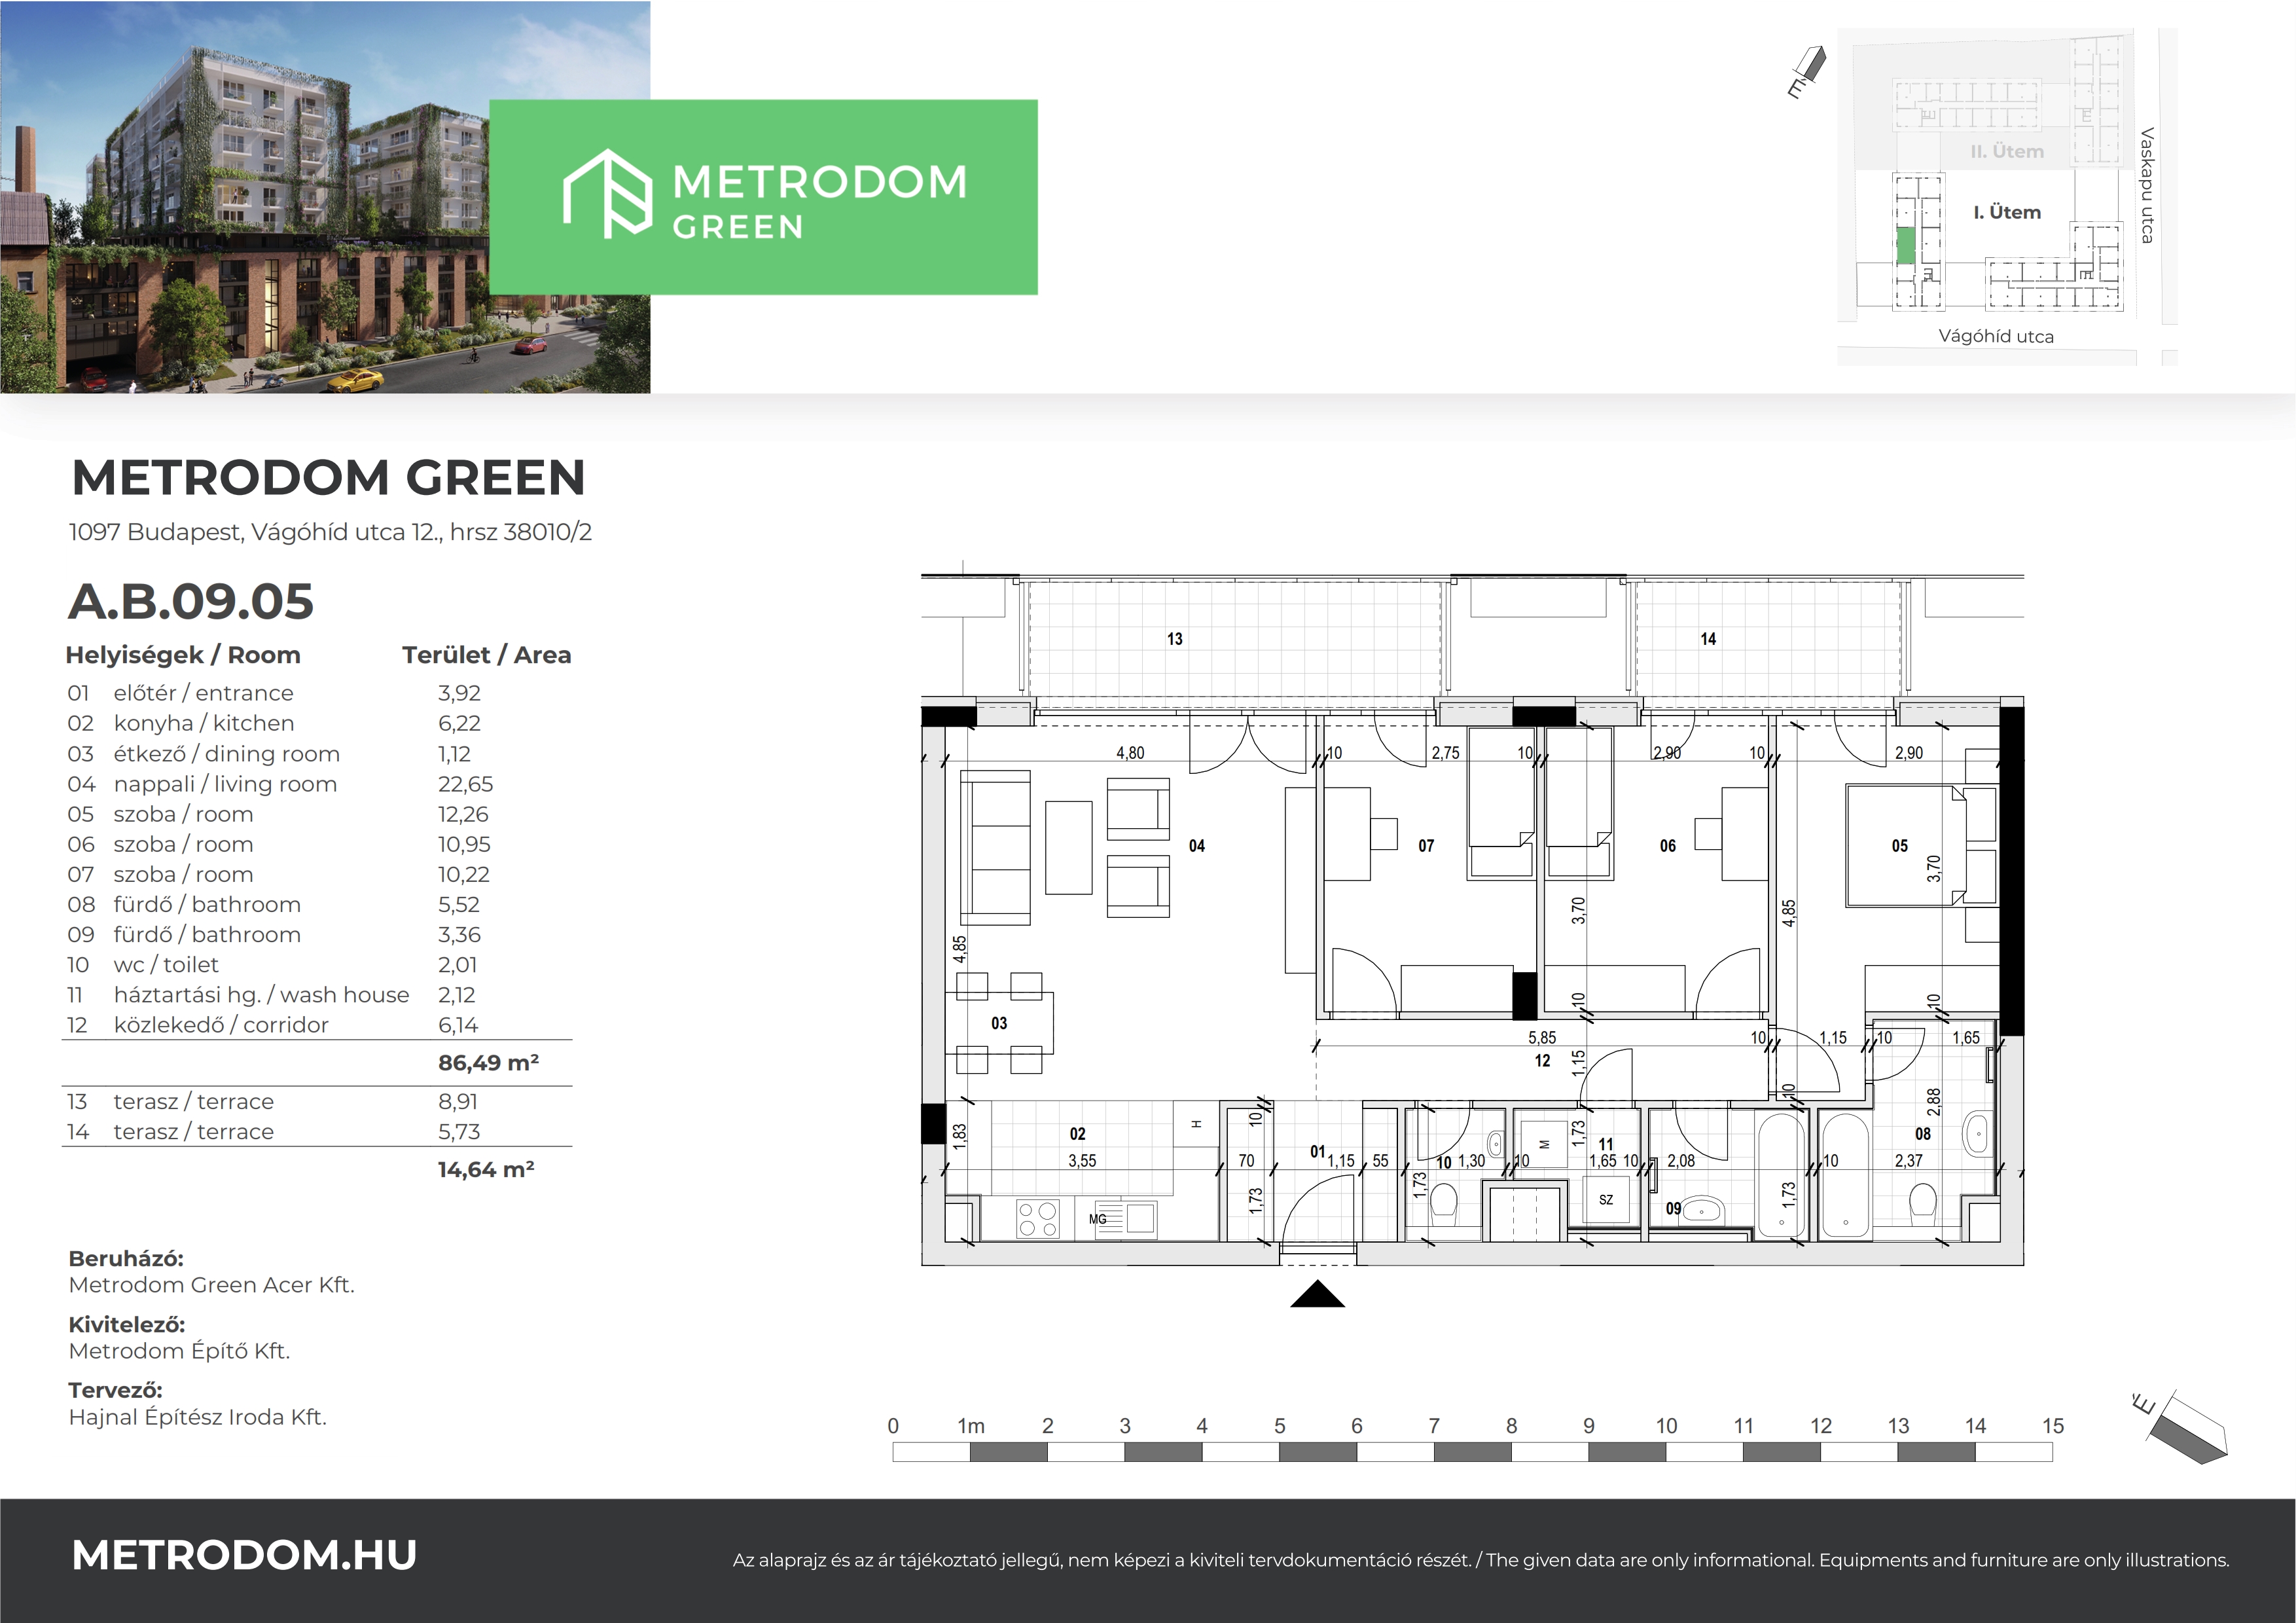Click the '07 szoba / room' row
The height and width of the screenshot is (1623, 2296).
click(x=317, y=874)
